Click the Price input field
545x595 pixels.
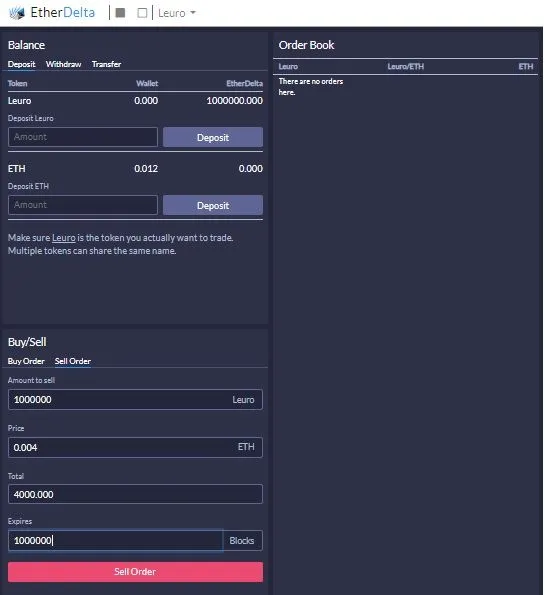pyautogui.click(x=135, y=447)
